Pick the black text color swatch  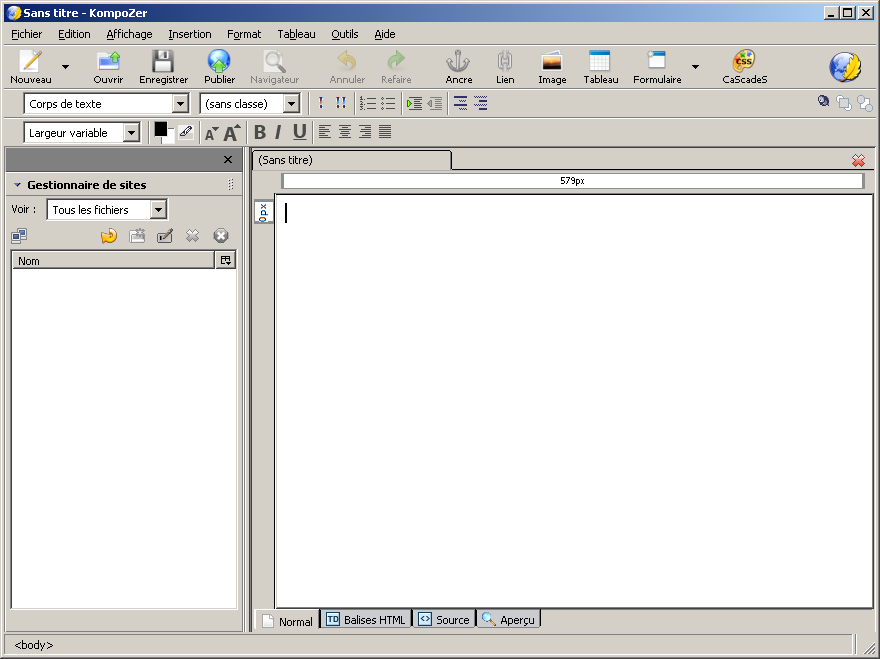pyautogui.click(x=161, y=129)
